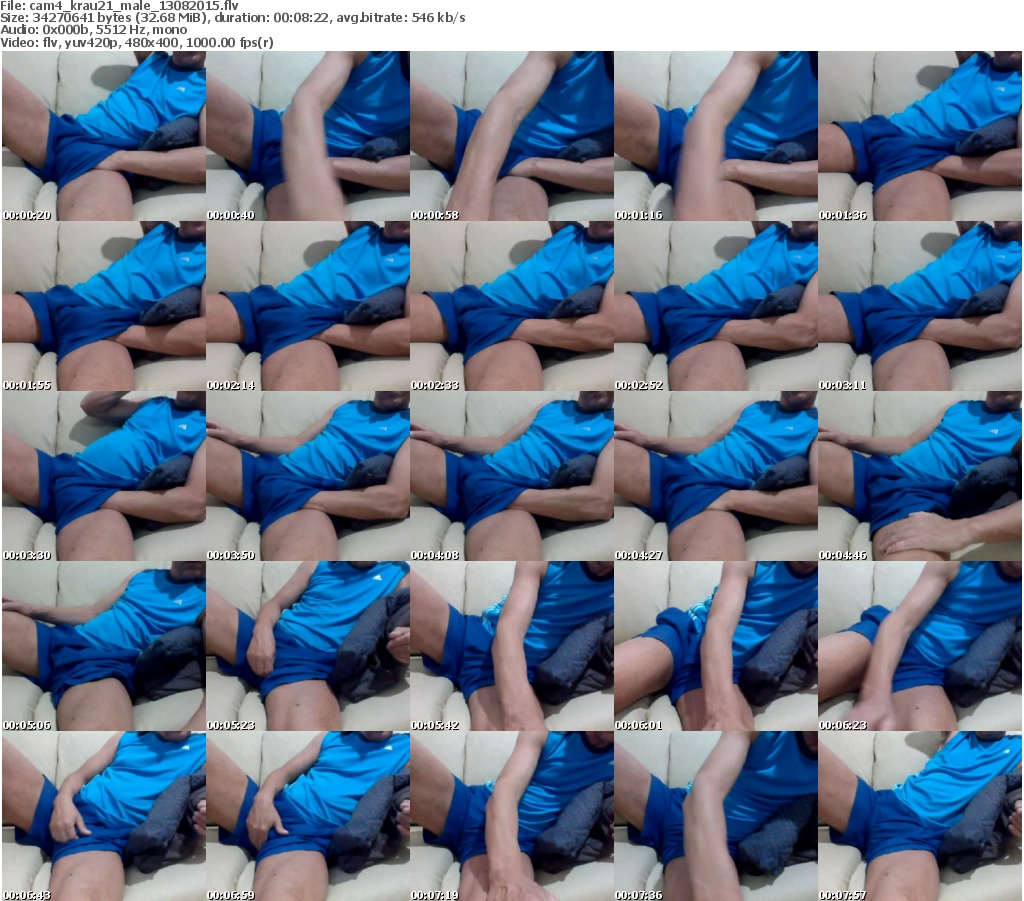This screenshot has width=1024, height=901.
Task: Select the frame at 00:02:14
Action: click(308, 306)
